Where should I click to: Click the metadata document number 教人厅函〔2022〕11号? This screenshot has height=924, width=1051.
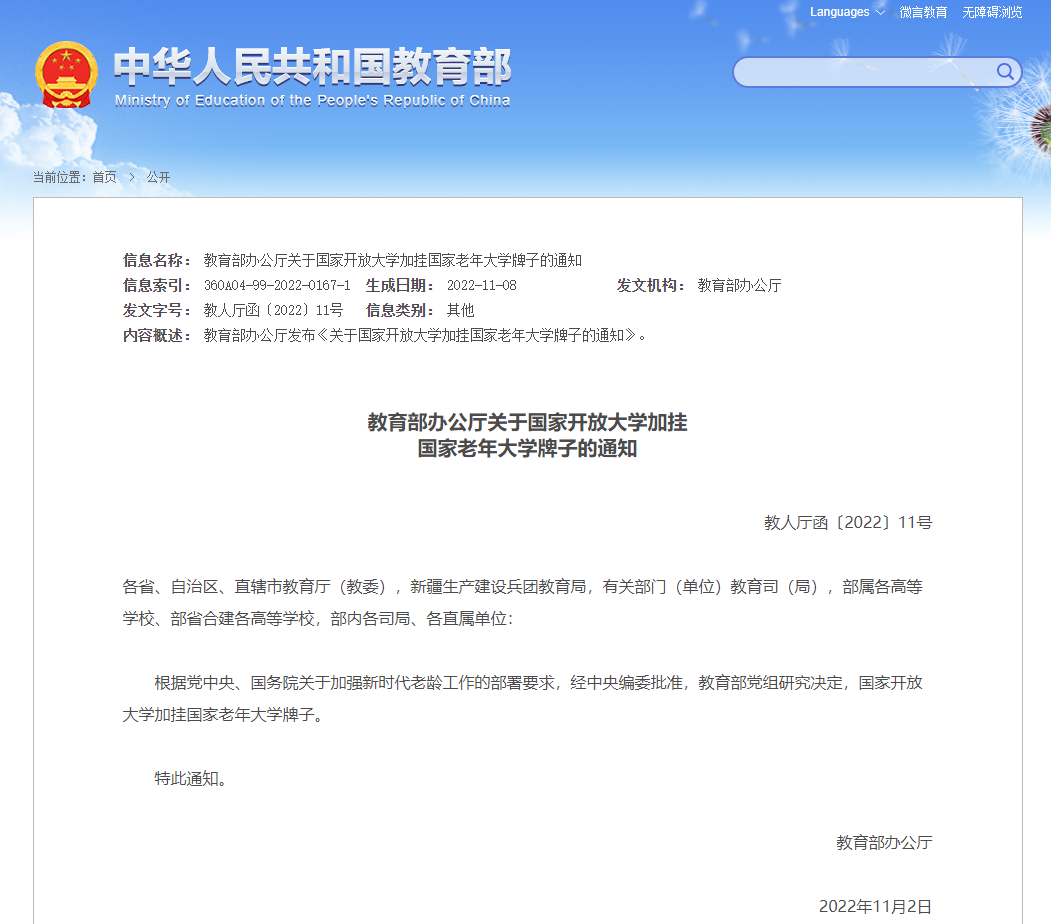coord(273,310)
